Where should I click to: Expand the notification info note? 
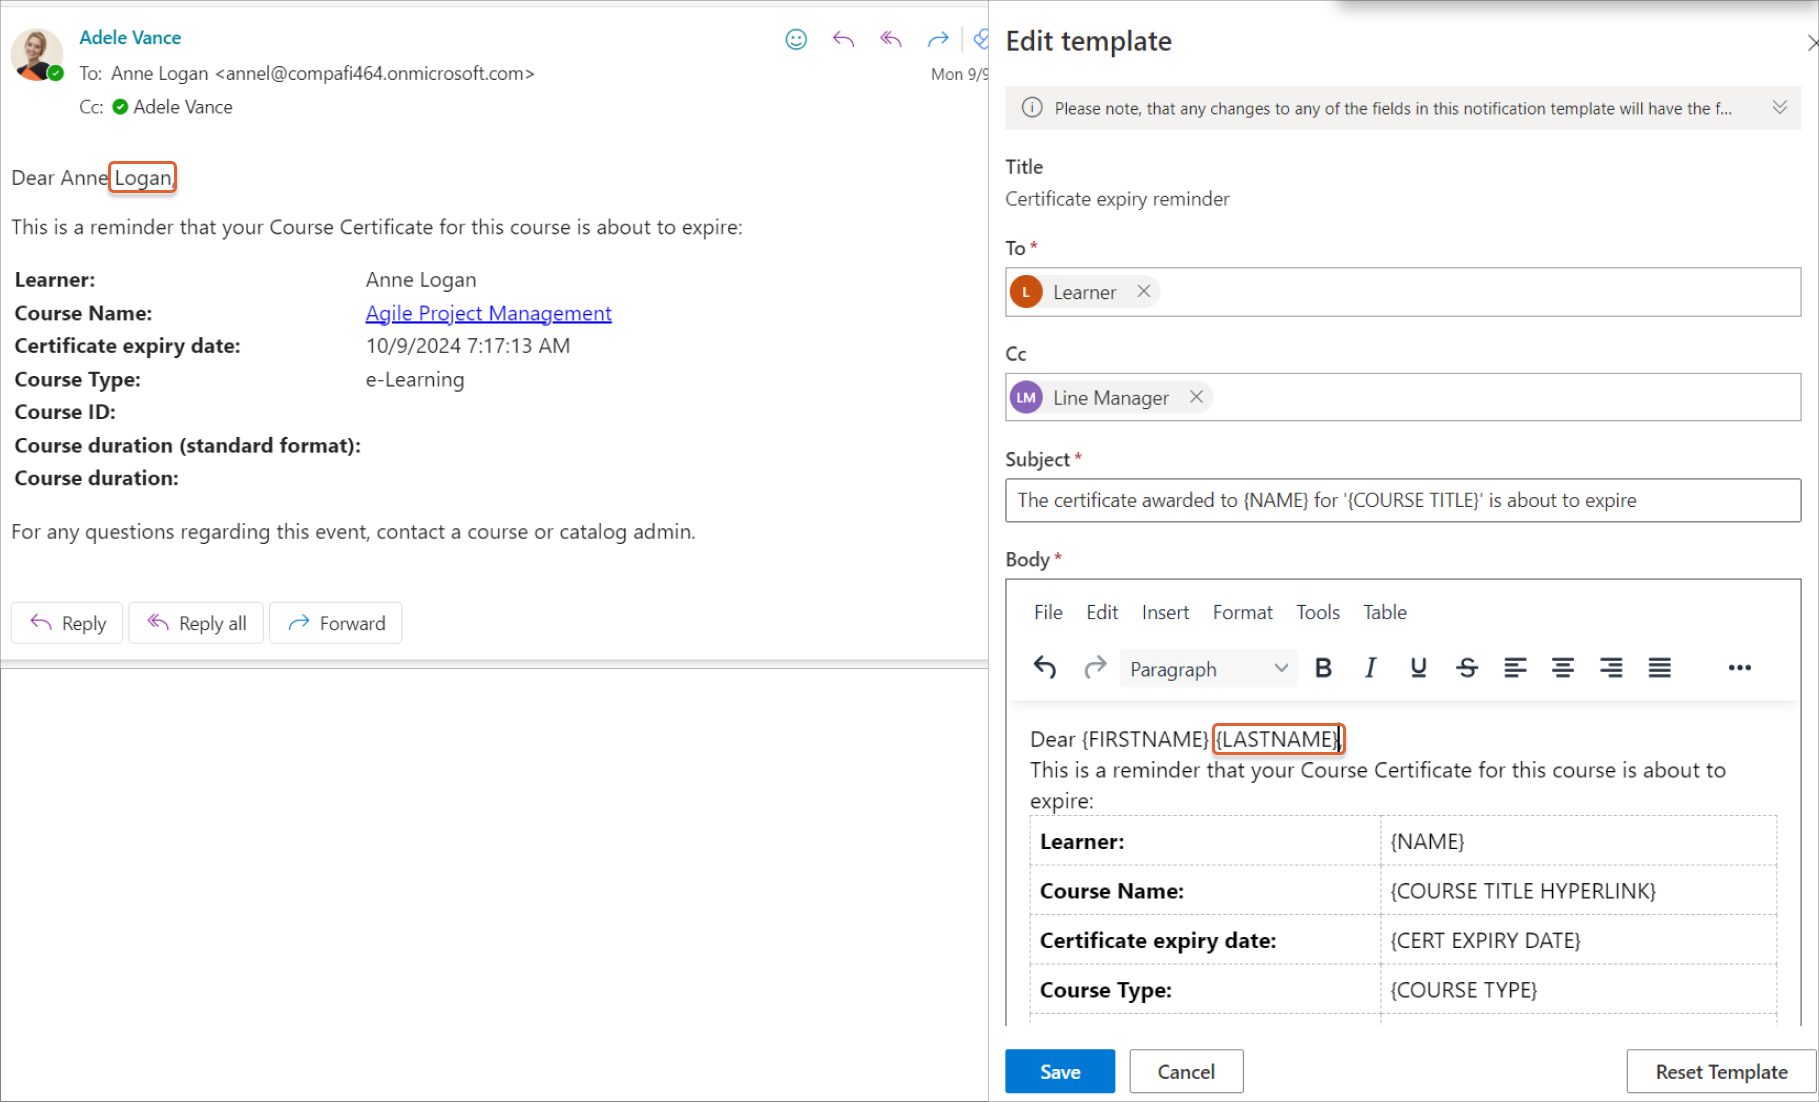1780,107
